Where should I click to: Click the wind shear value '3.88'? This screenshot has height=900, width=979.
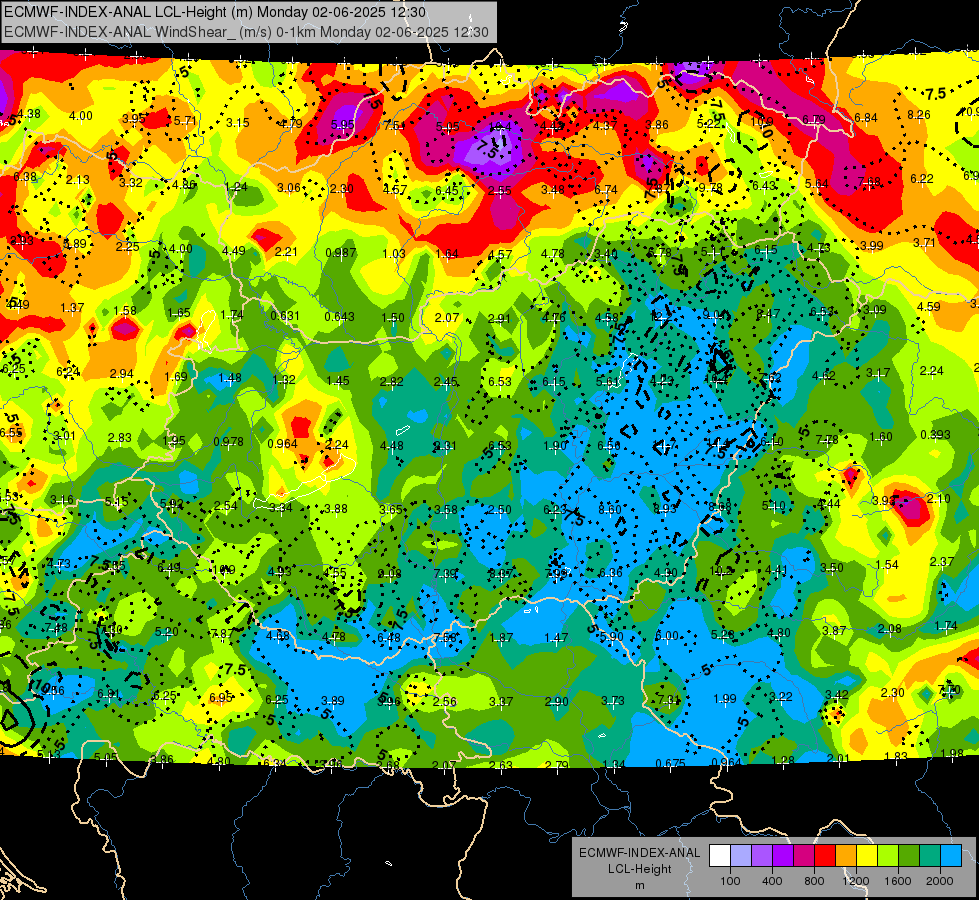pyautogui.click(x=336, y=508)
